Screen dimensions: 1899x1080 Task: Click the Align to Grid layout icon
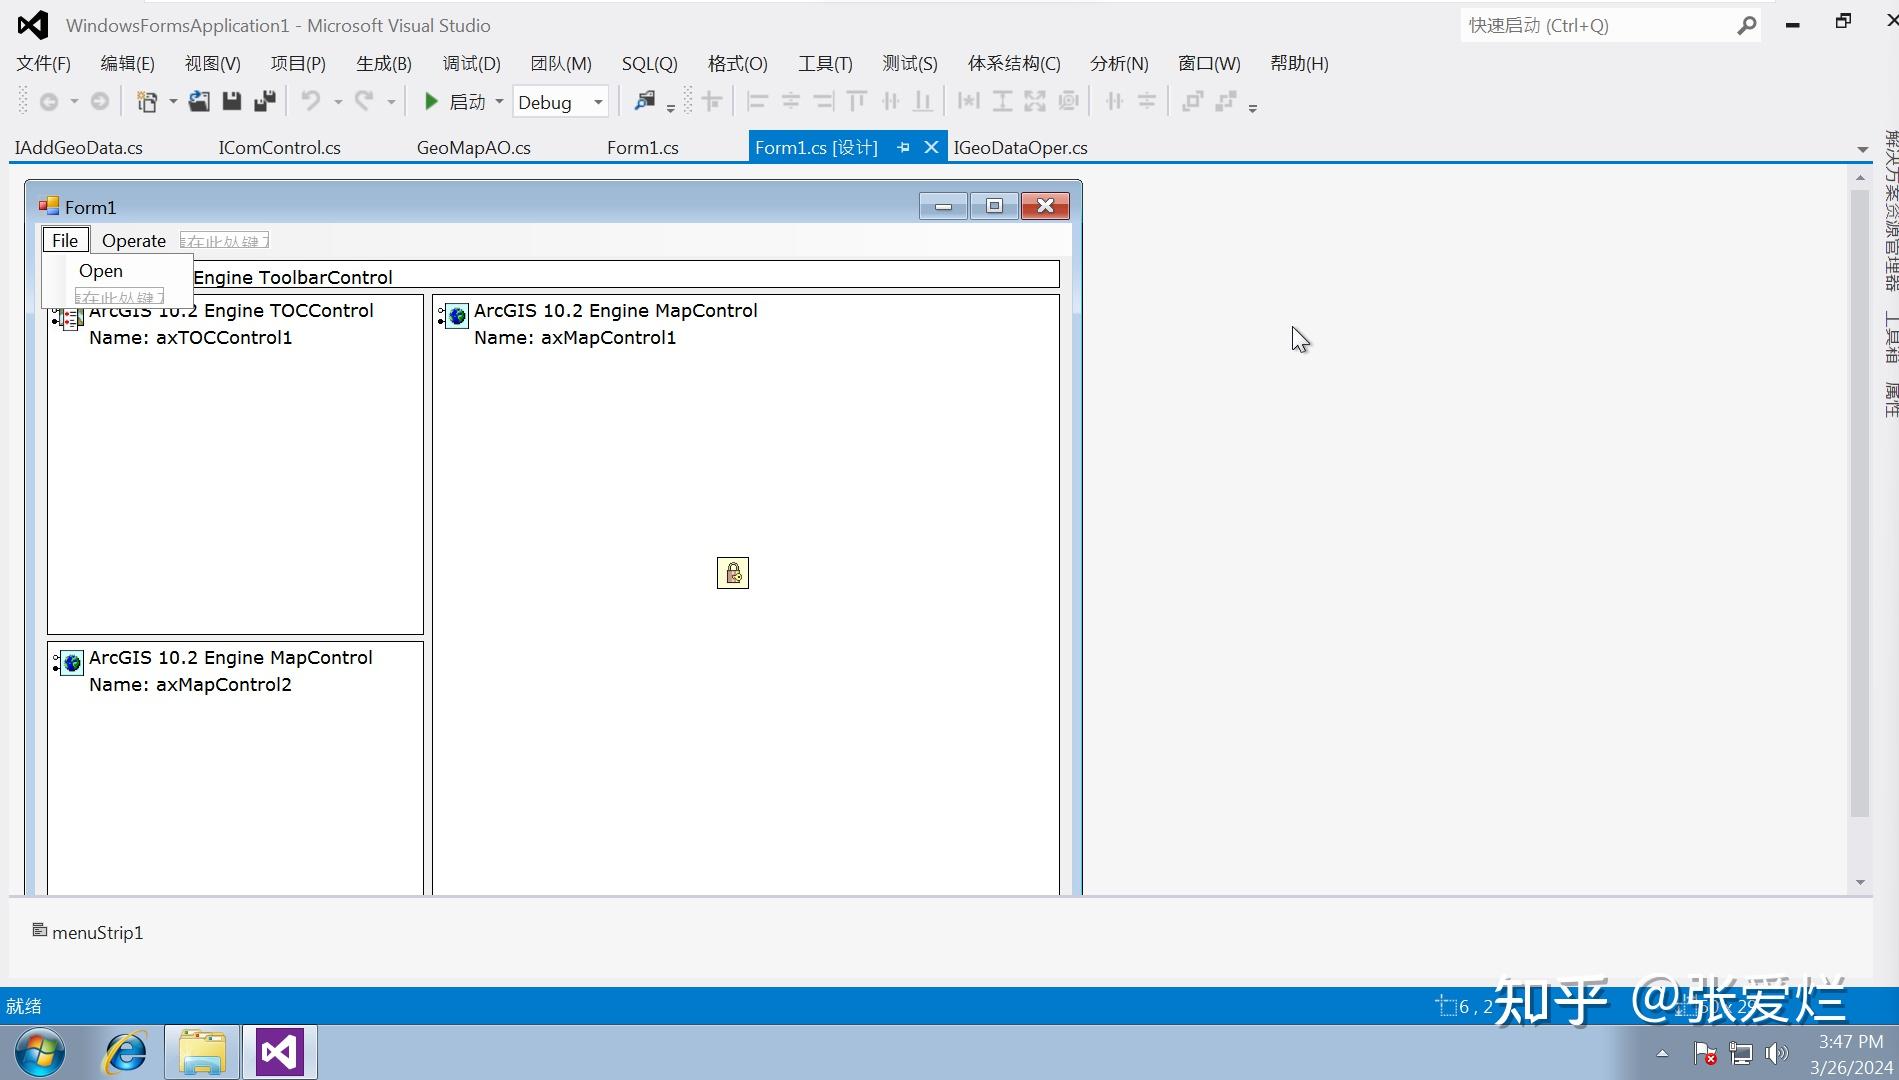712,102
